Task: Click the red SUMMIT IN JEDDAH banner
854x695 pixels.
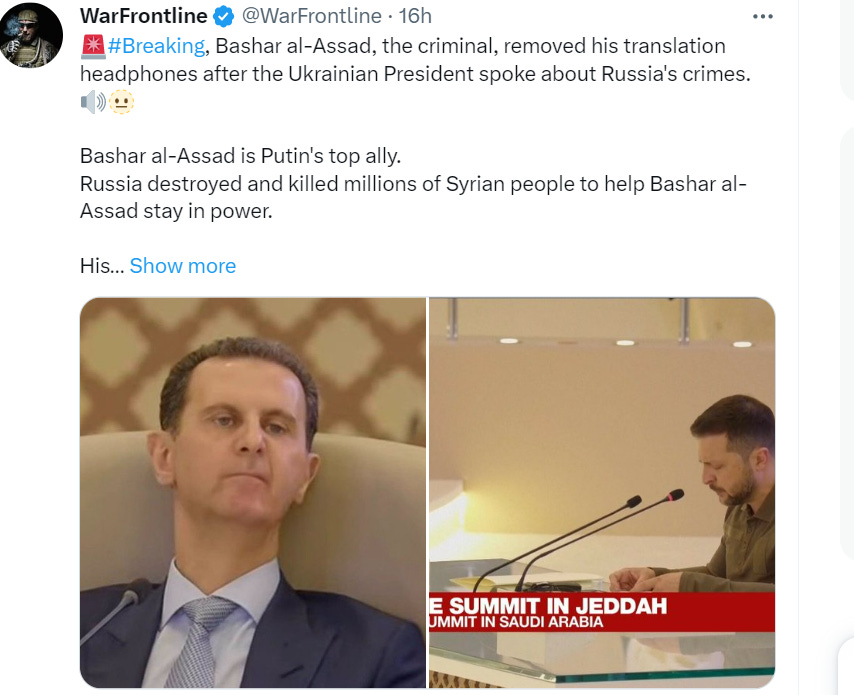Action: (x=602, y=612)
